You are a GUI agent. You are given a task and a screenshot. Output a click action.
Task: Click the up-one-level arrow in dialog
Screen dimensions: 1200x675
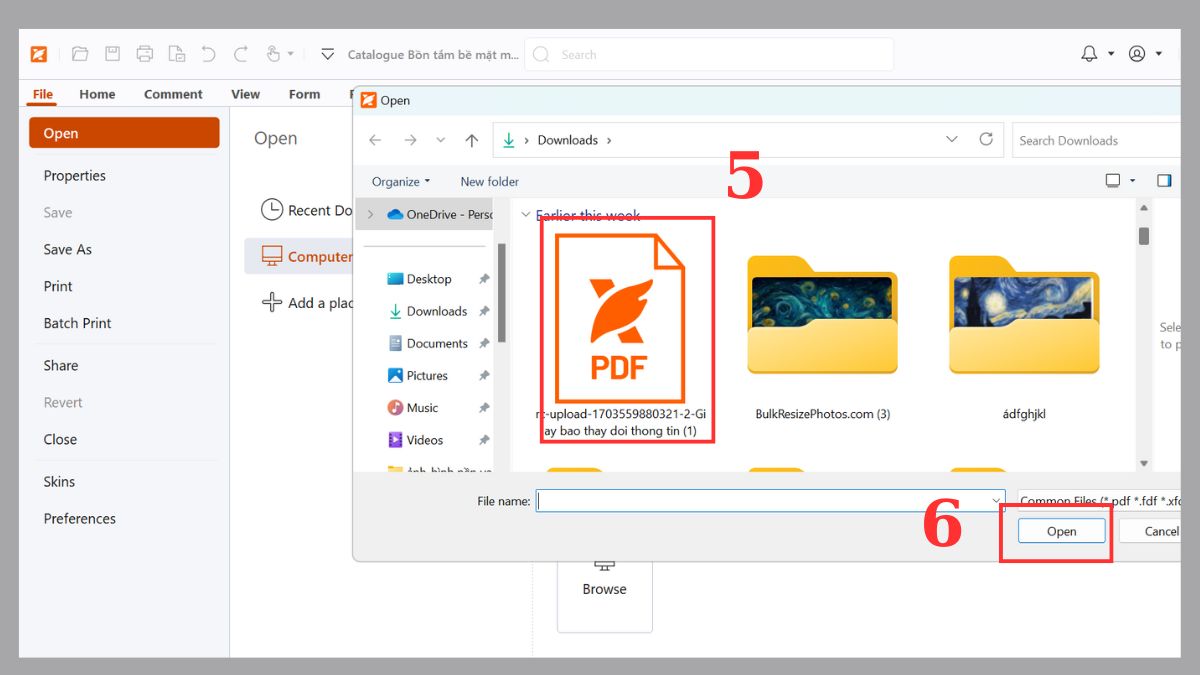pyautogui.click(x=472, y=140)
